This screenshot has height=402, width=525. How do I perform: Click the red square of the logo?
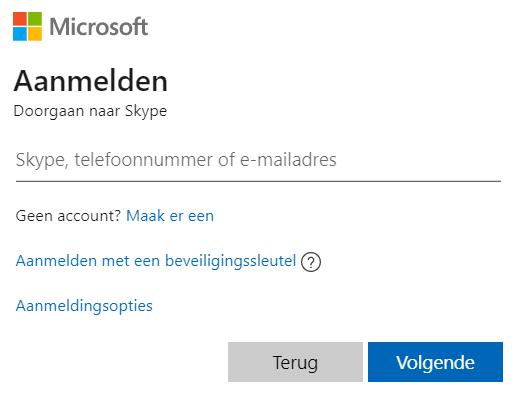point(20,19)
